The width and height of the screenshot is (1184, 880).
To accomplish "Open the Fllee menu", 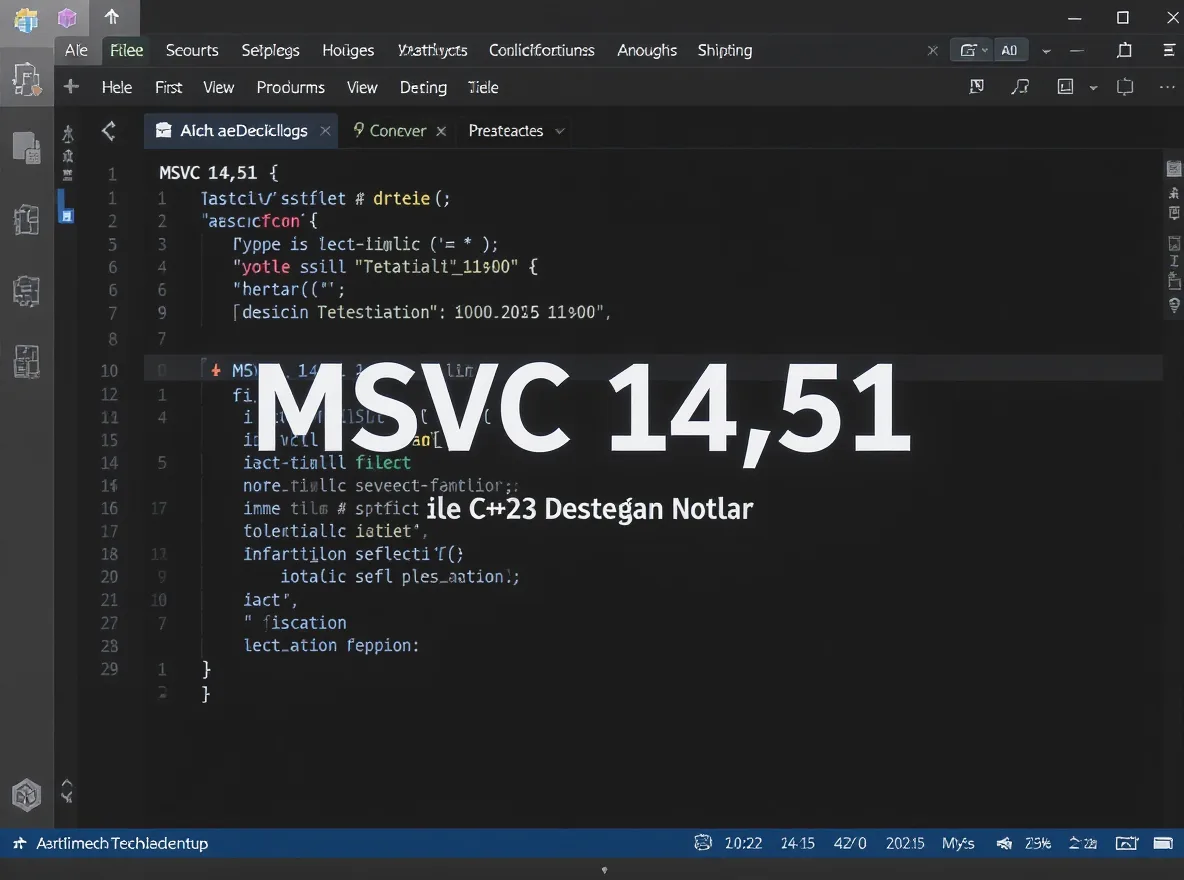I will pyautogui.click(x=127, y=50).
